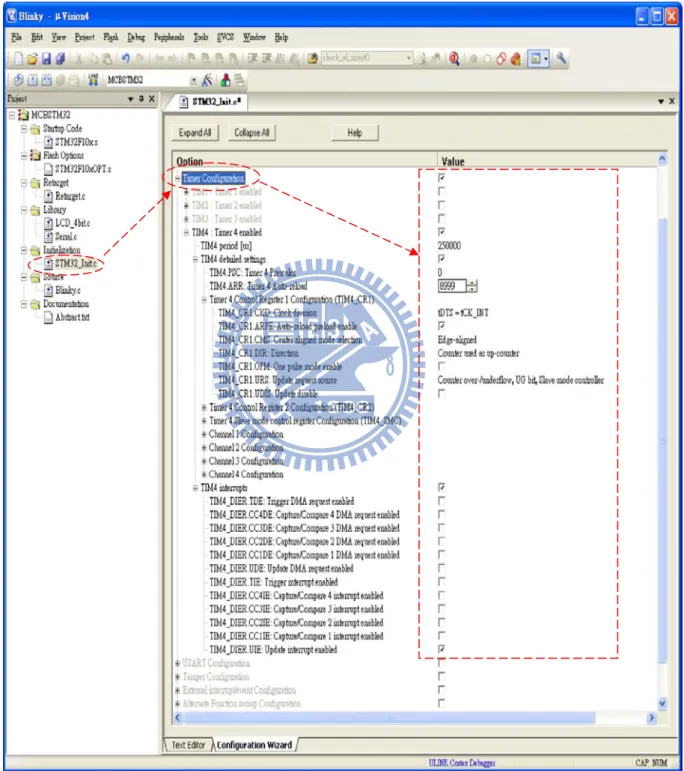
Task: Start debug session with magnifier icon
Action: [x=454, y=59]
